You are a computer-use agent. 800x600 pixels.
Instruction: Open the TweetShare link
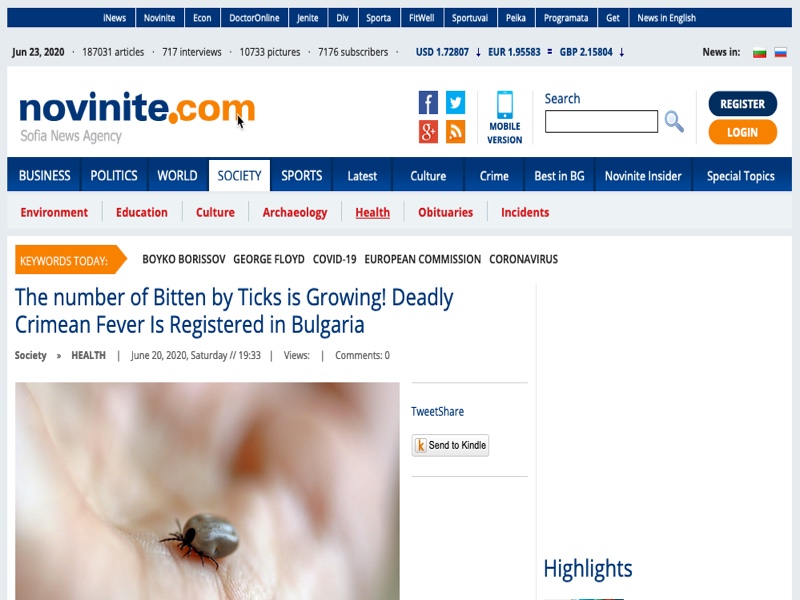437,411
